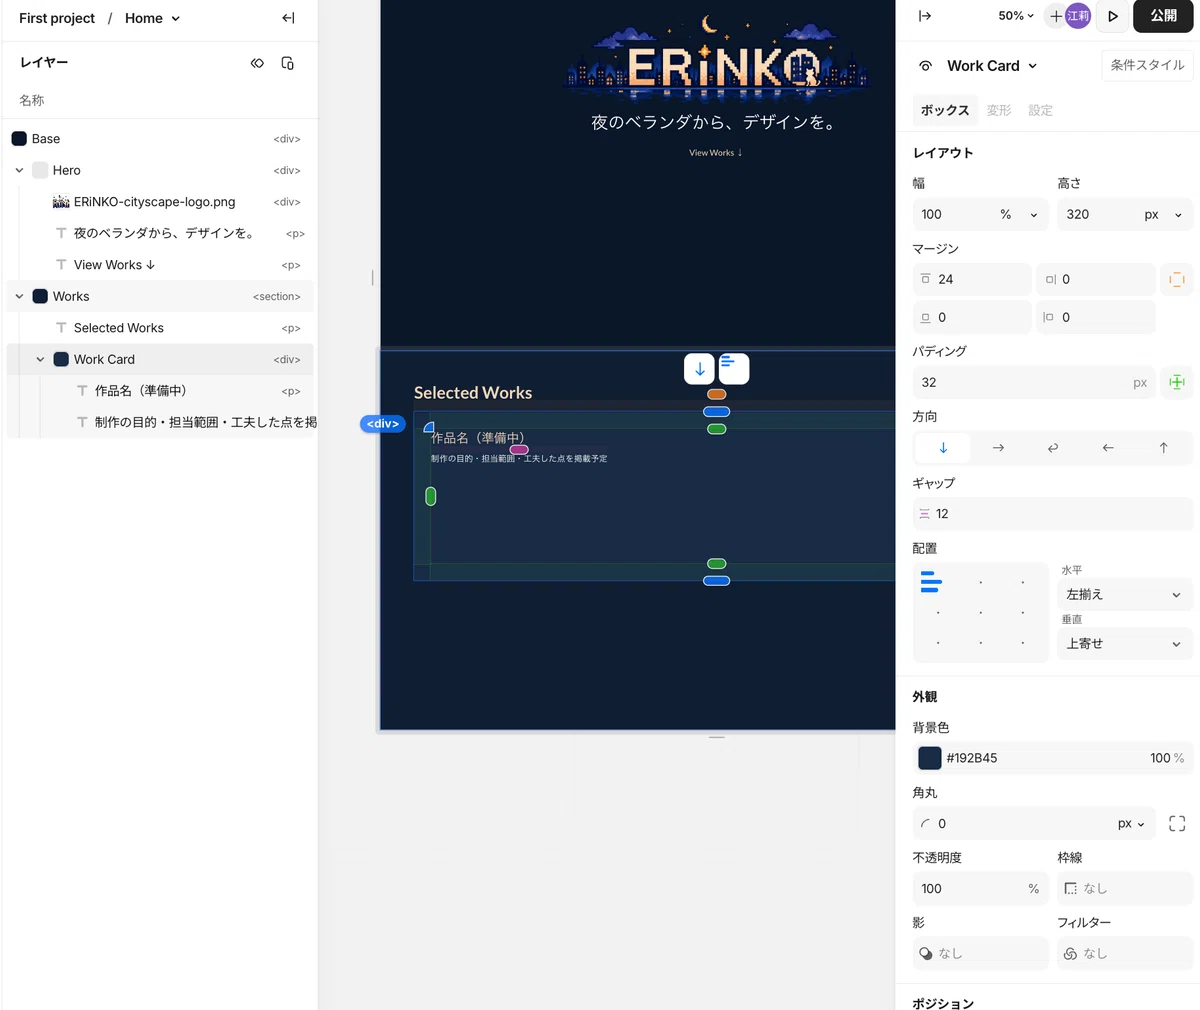Viewport: 1200px width, 1010px height.
Task: Click the 条件スタイル button
Action: coord(1147,65)
